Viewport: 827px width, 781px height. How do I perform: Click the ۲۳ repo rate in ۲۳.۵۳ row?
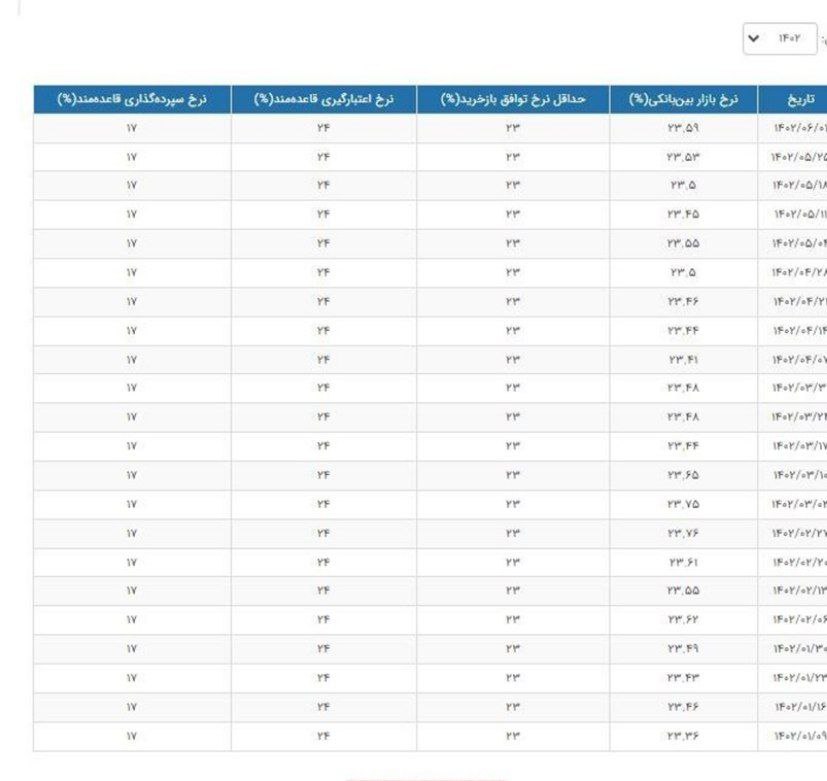[513, 157]
